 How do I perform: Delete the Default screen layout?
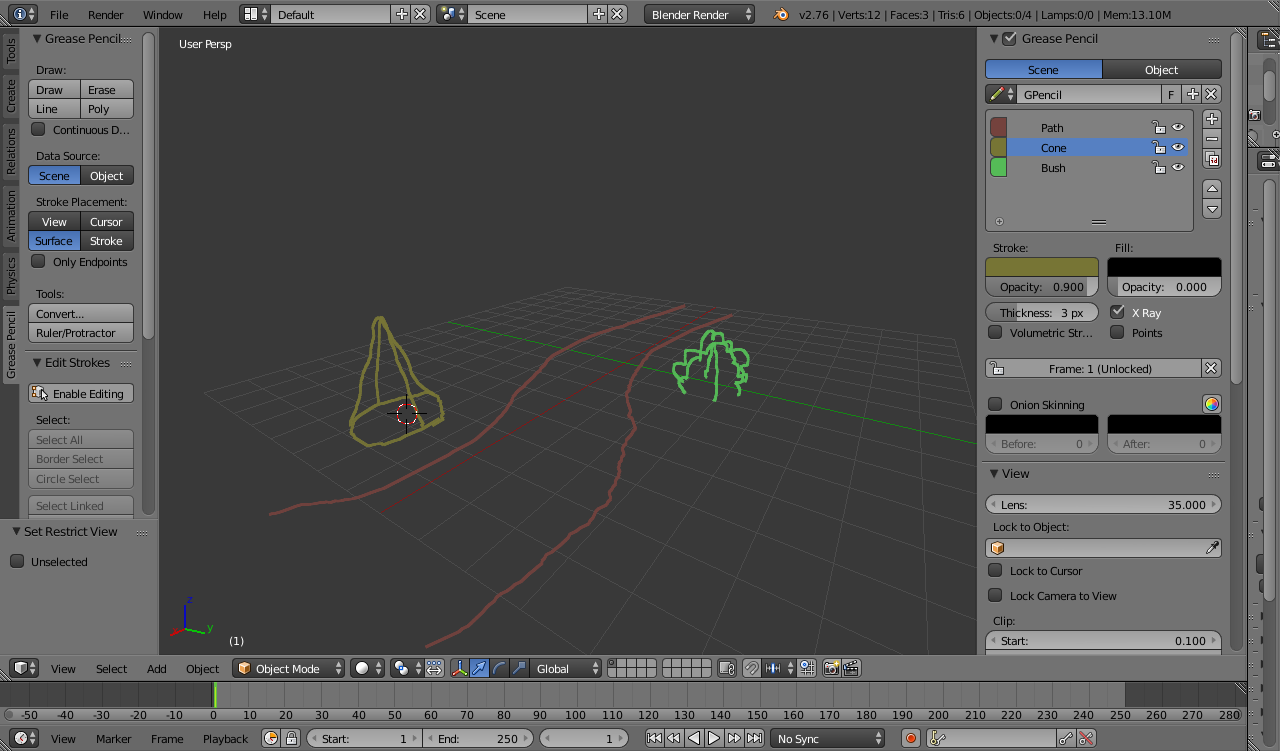tap(421, 15)
